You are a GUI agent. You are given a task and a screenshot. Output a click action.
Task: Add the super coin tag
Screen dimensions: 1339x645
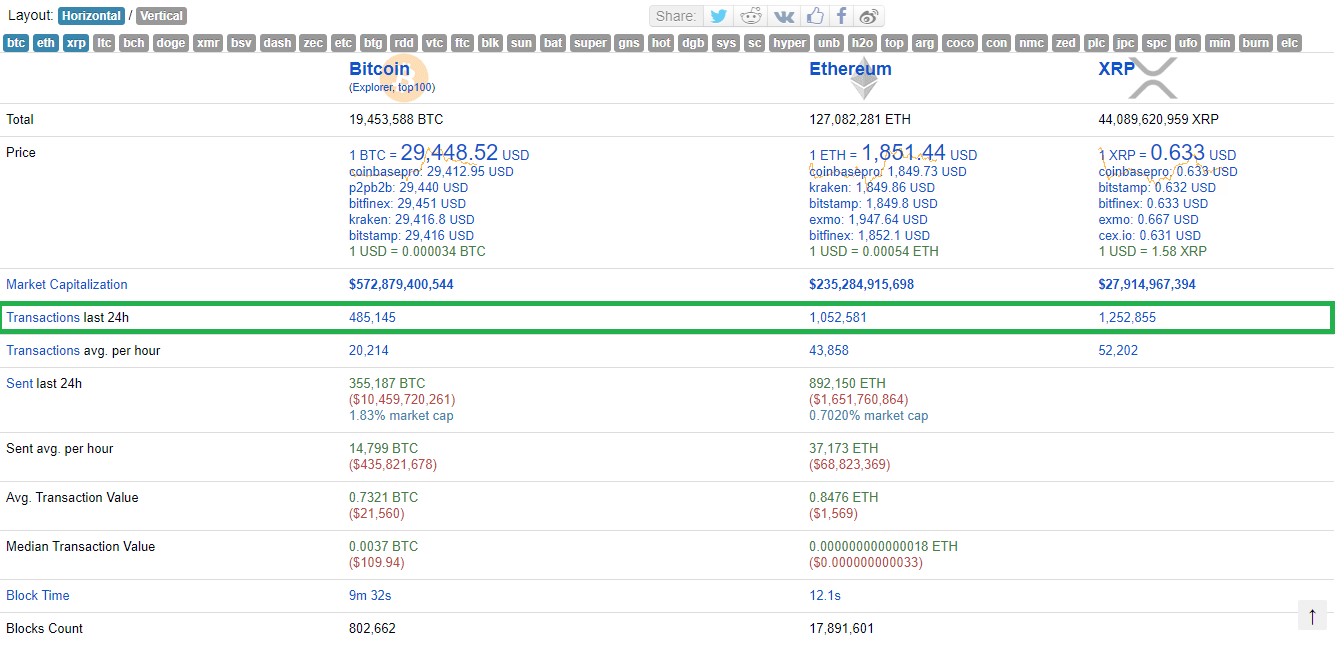(x=590, y=43)
